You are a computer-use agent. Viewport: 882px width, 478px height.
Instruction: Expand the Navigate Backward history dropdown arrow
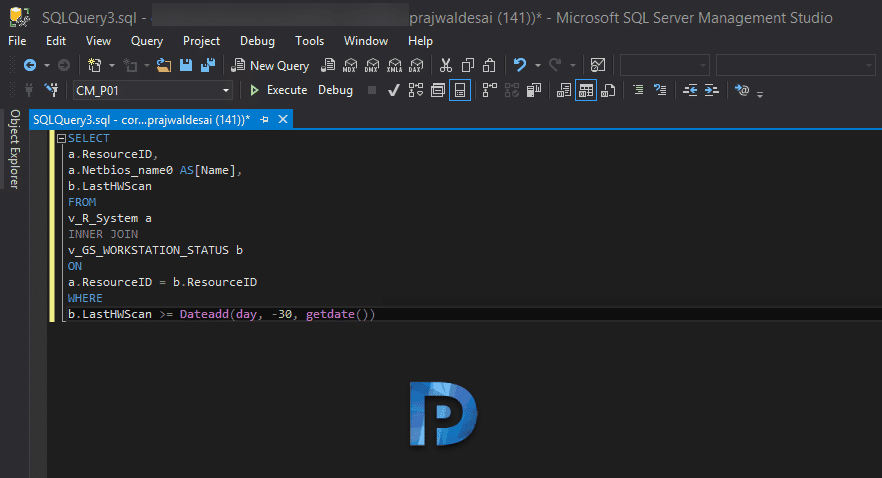coord(47,66)
